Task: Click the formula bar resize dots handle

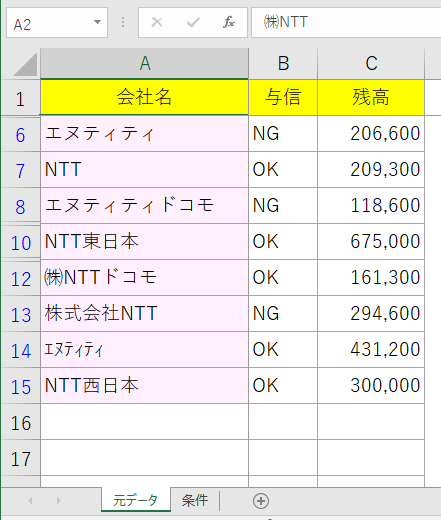Action: 123,22
